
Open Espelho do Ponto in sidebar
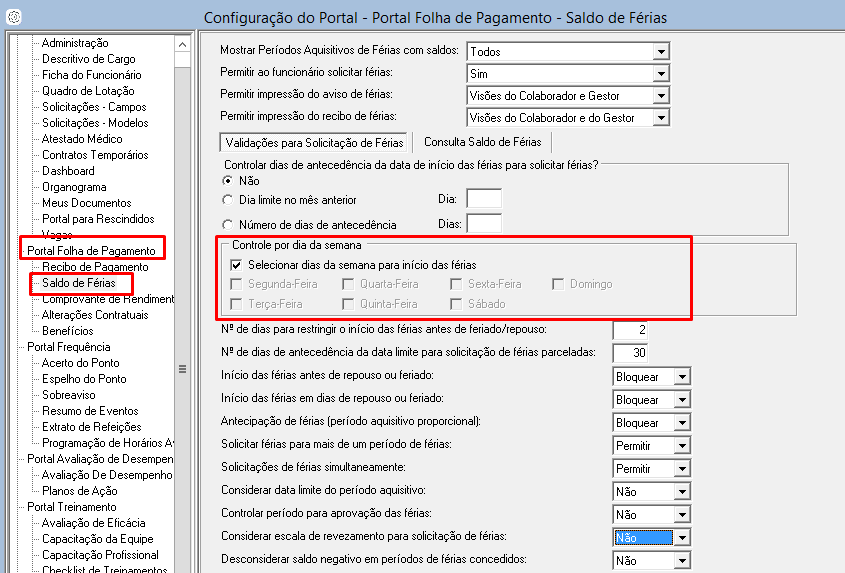[84, 379]
